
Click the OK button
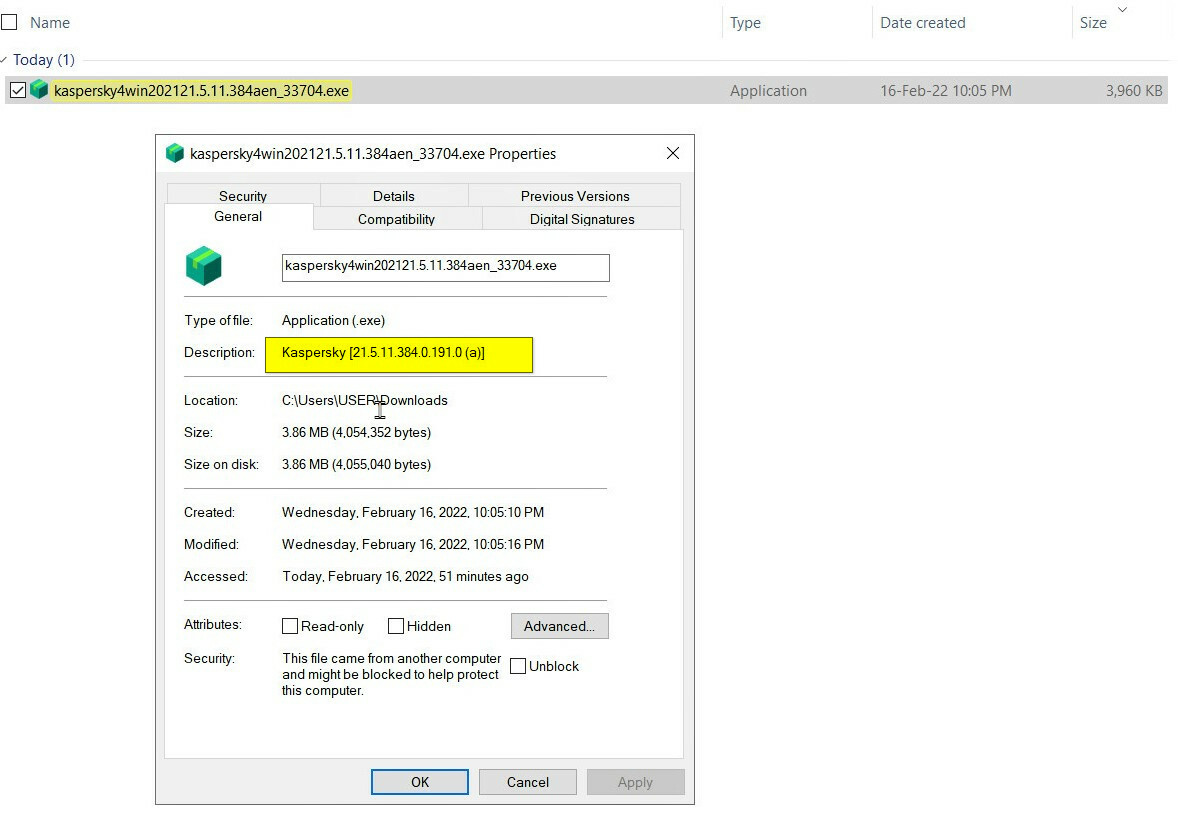(x=419, y=782)
